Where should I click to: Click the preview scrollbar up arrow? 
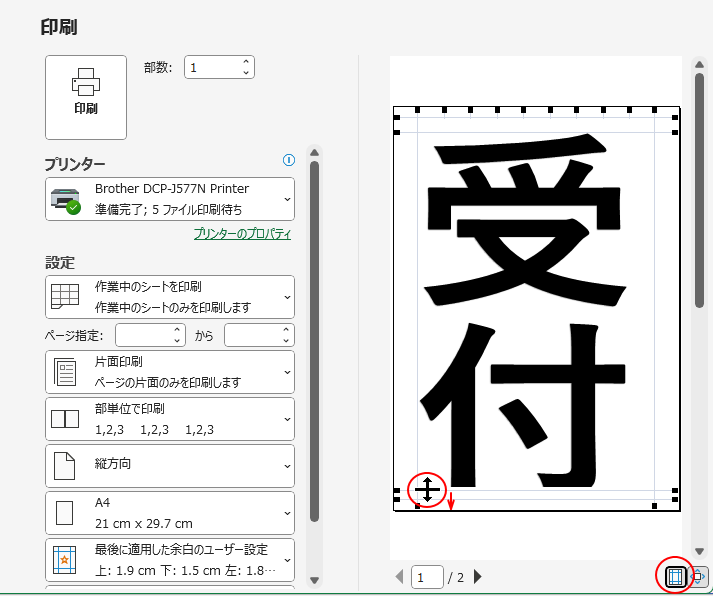(x=699, y=65)
